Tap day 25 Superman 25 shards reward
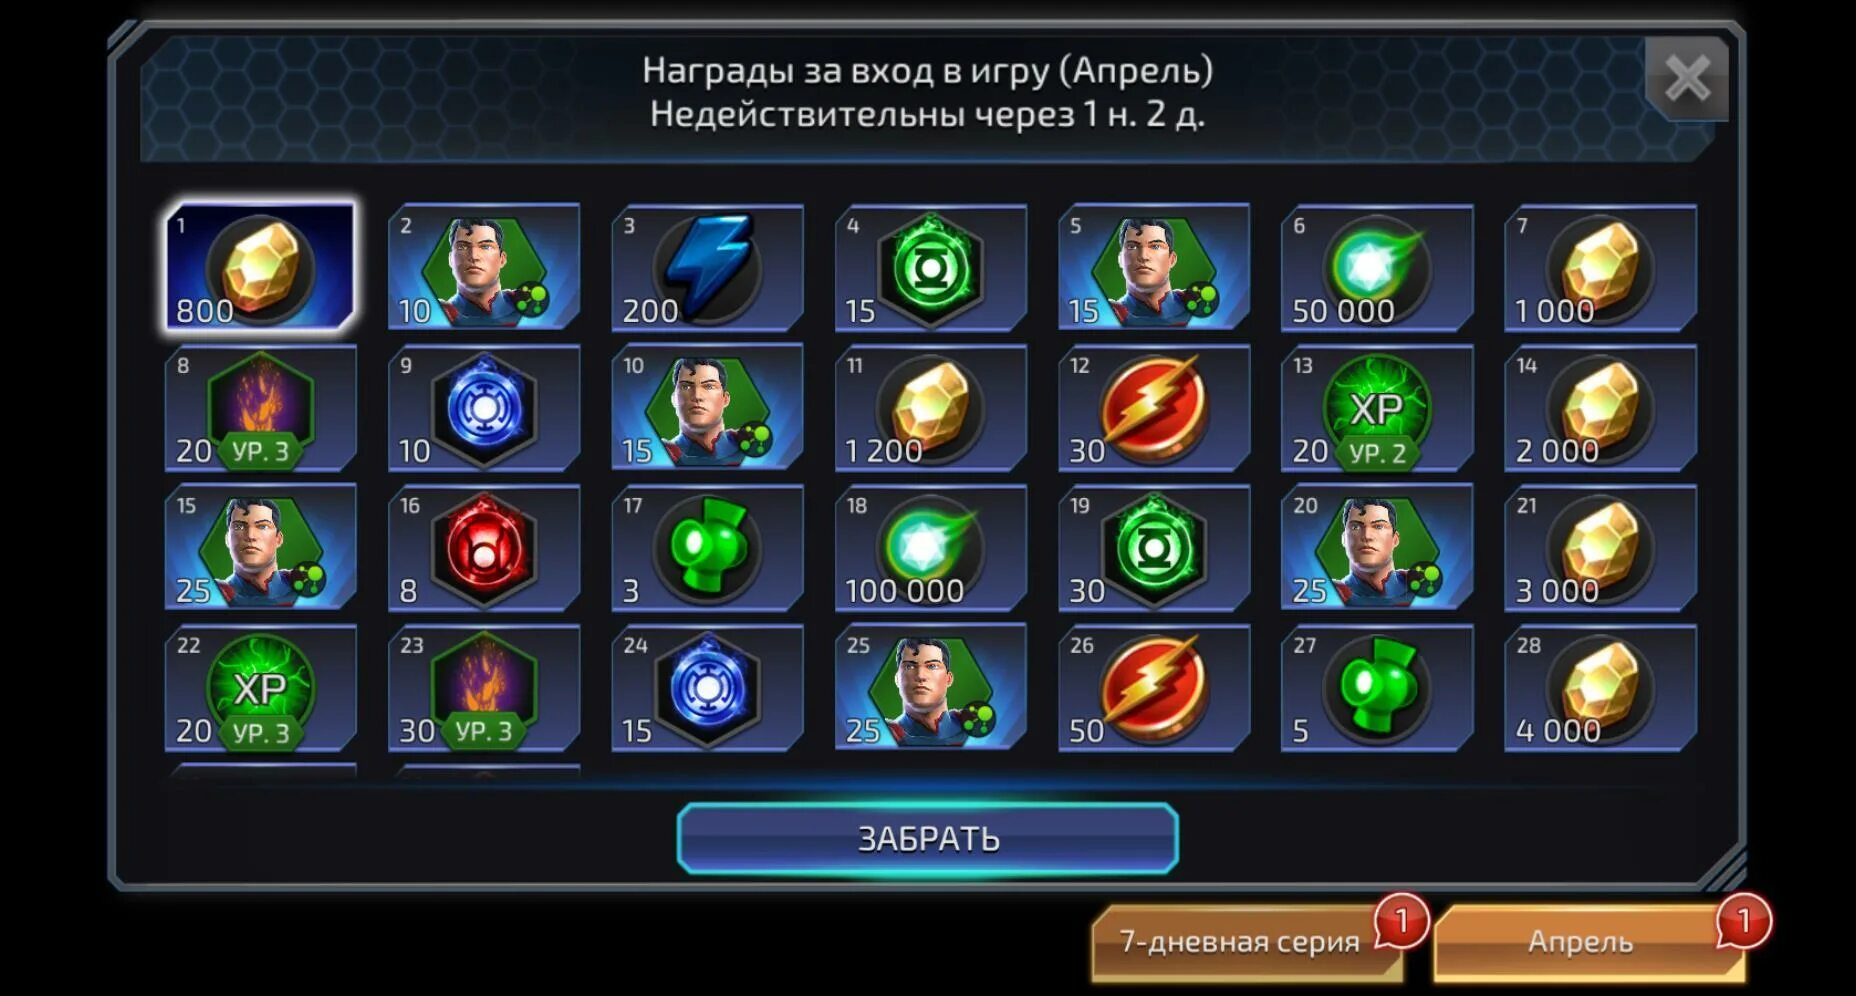Screen dimensions: 1856x996 pos(930,688)
